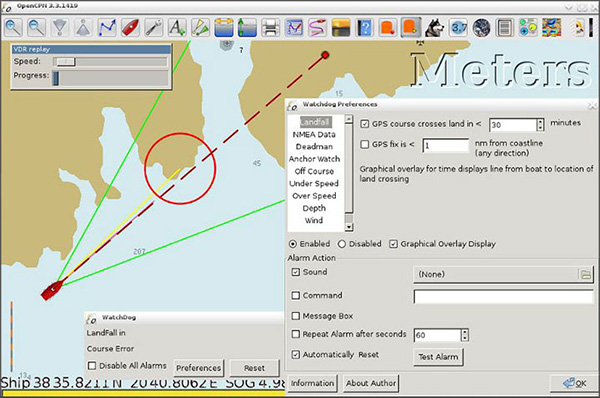Open settings with the wrench icon
Viewport: 600px width, 398px height.
[x=153, y=28]
